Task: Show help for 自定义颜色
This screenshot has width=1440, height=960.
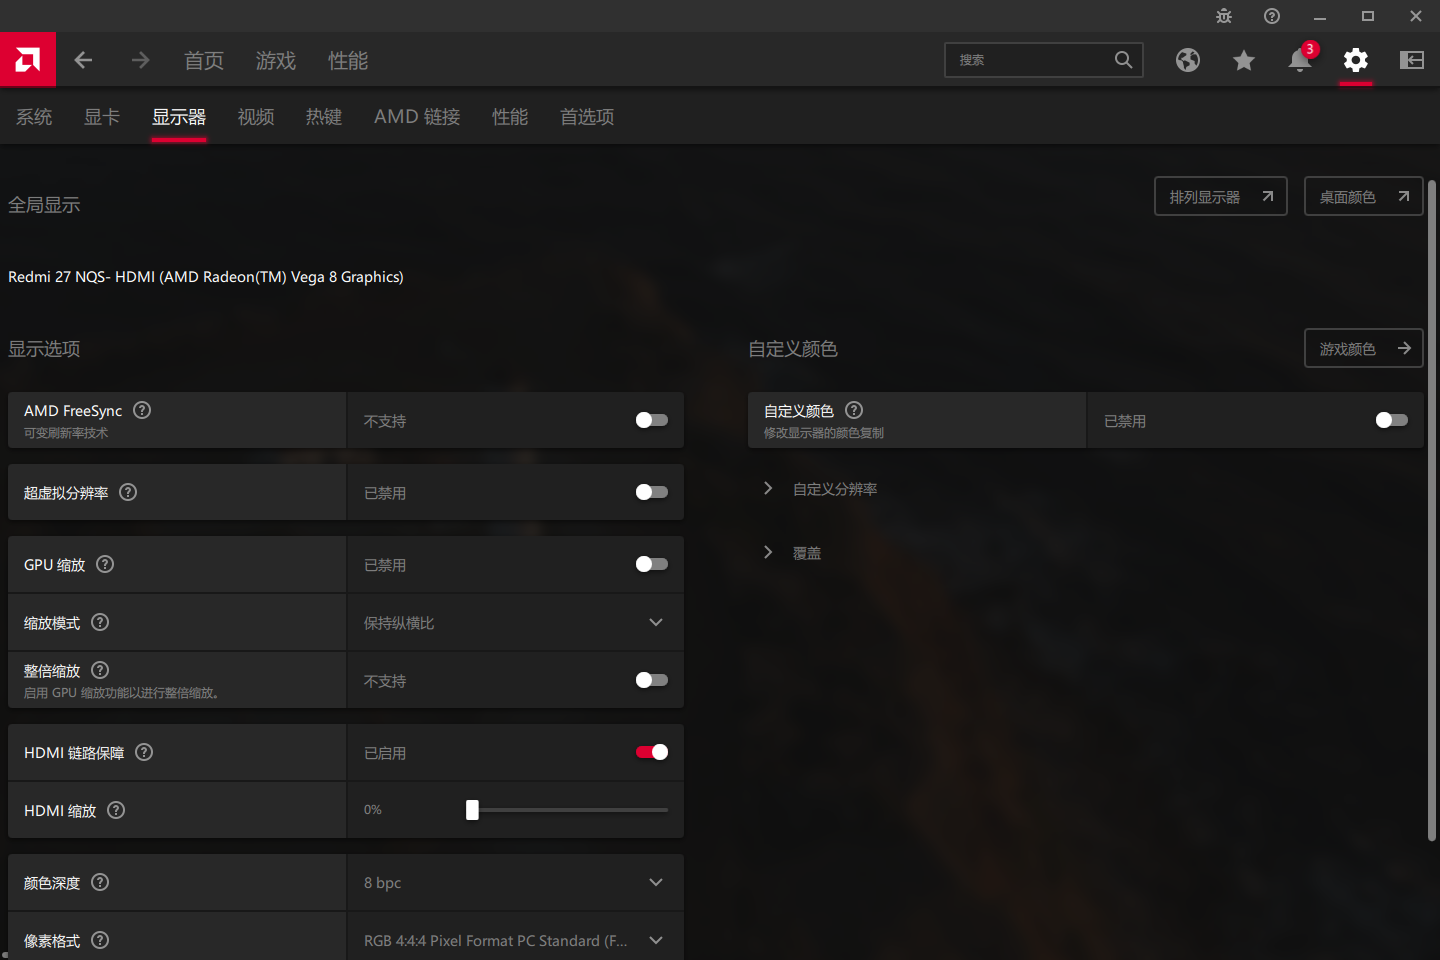Action: pyautogui.click(x=854, y=410)
